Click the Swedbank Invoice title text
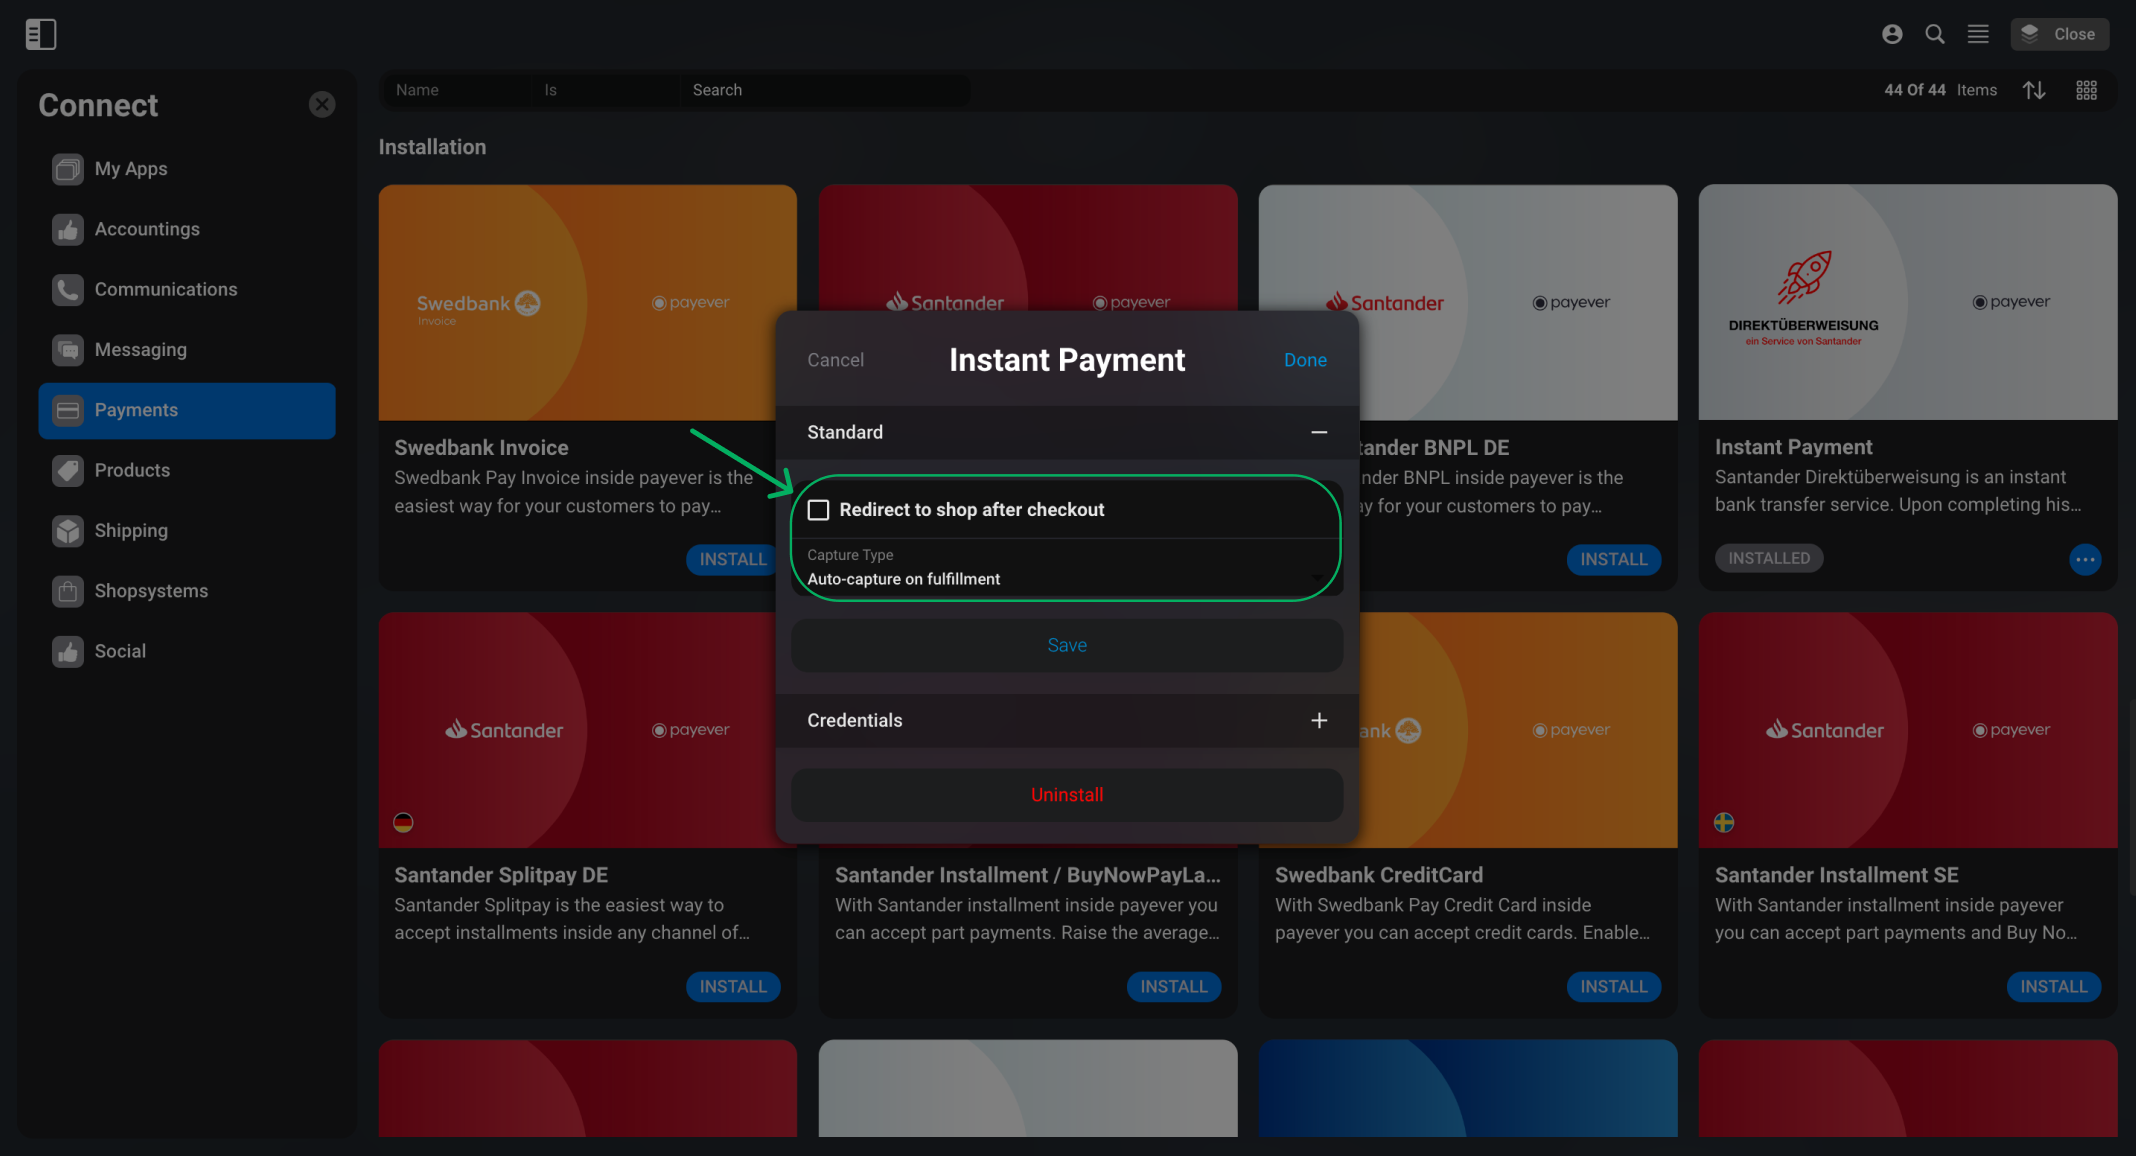2136x1156 pixels. click(x=481, y=448)
